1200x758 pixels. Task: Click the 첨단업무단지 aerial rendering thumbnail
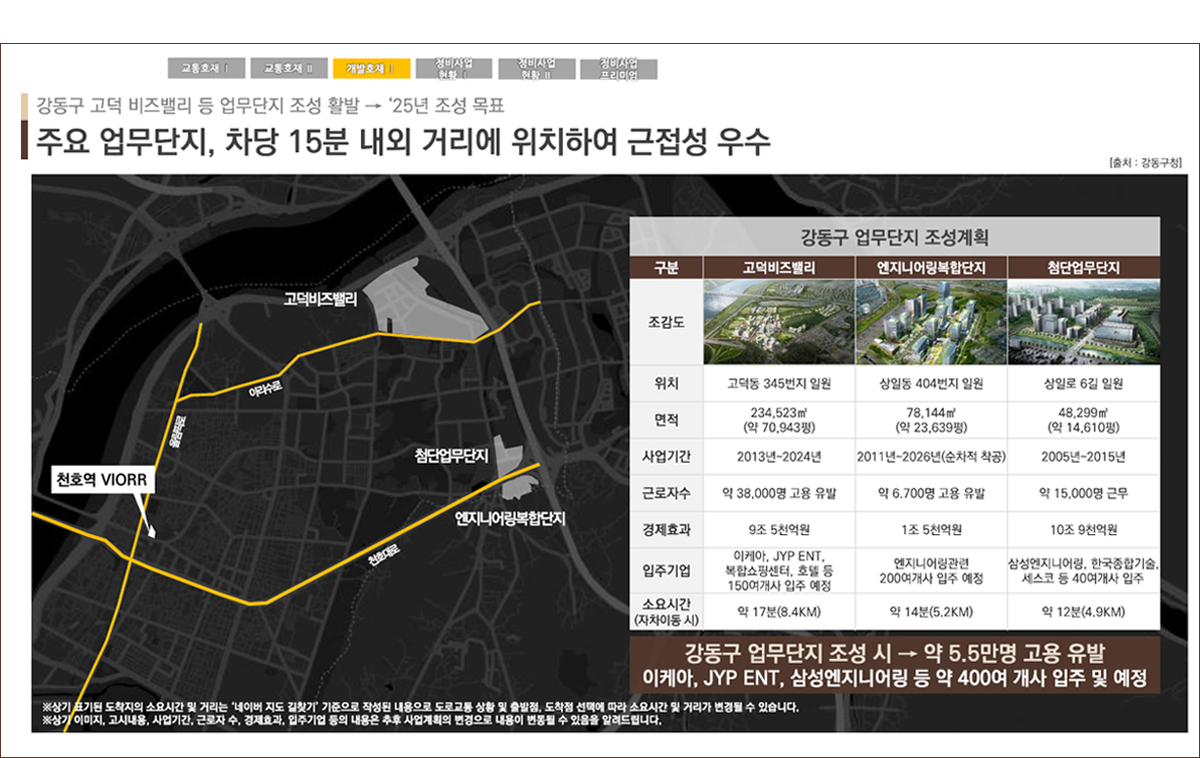coord(1084,322)
